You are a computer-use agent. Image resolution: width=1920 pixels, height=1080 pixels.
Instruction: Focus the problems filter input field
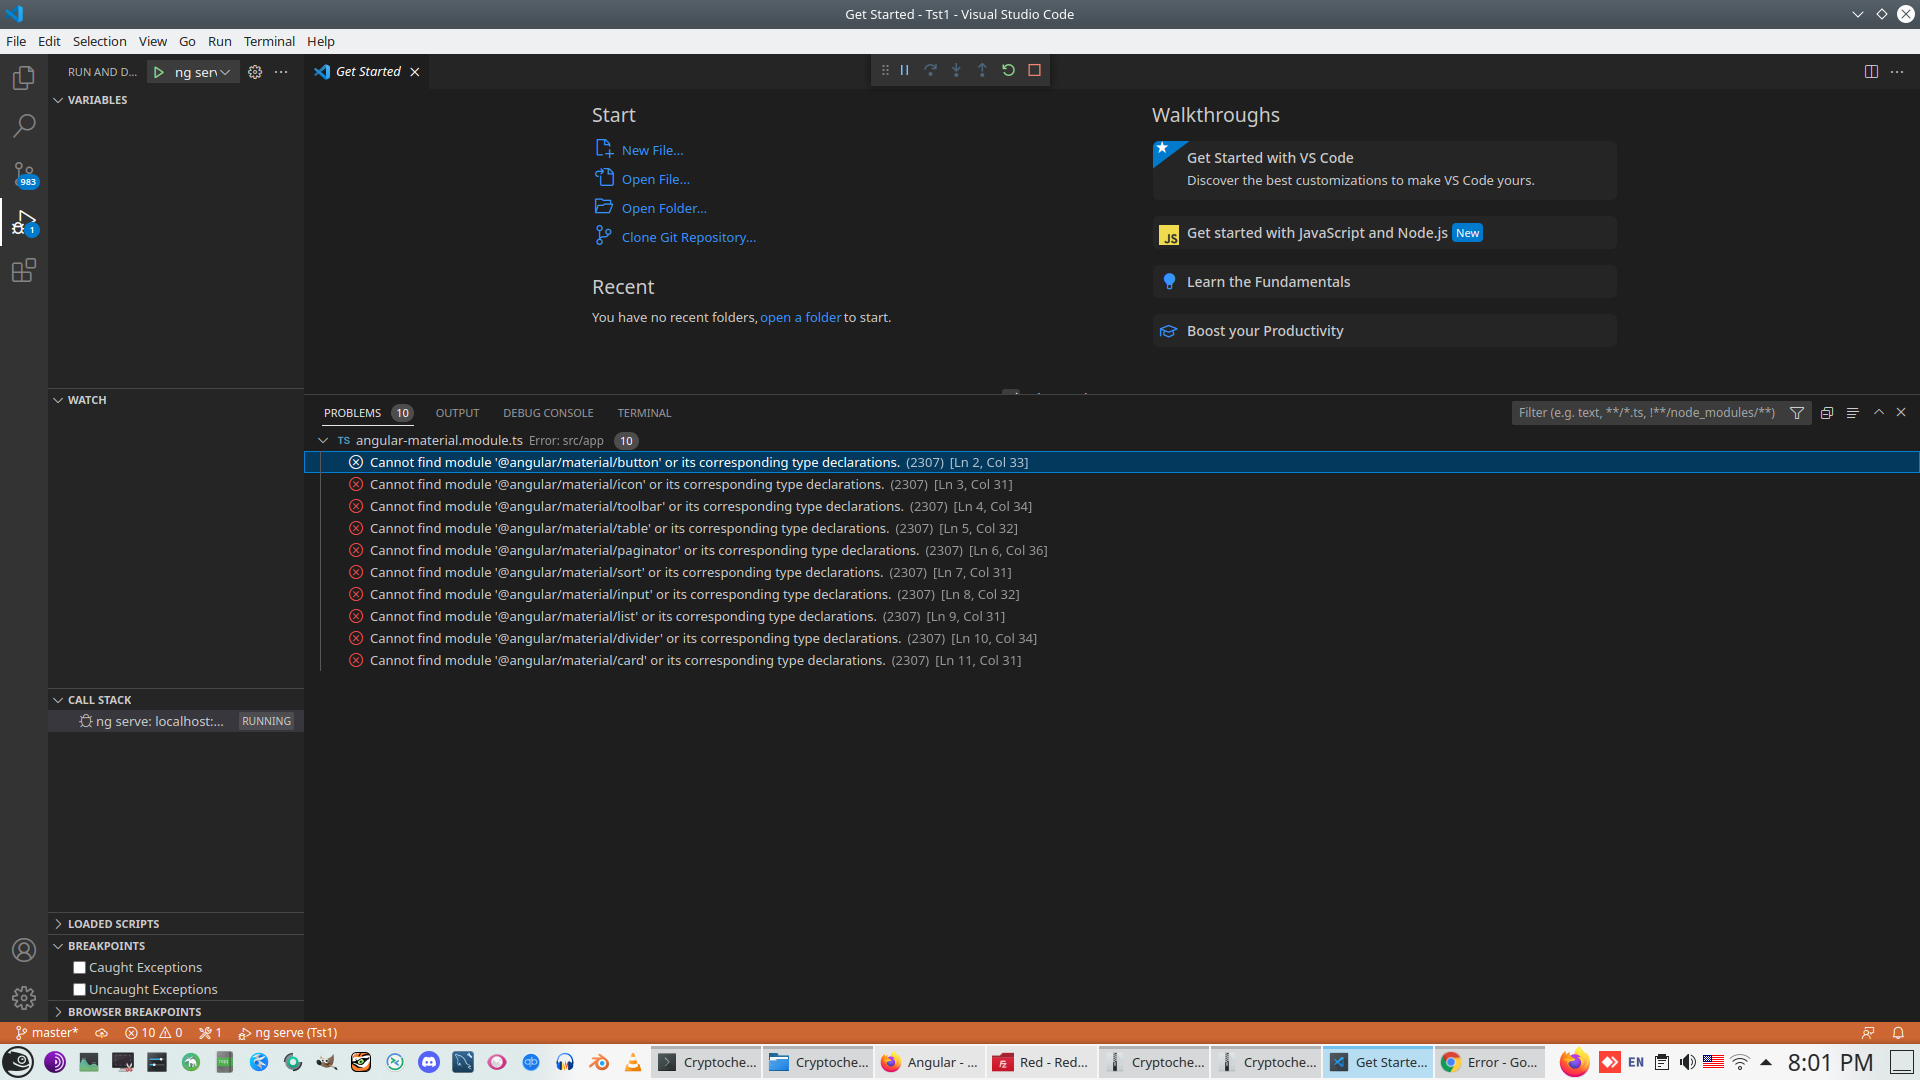[x=1646, y=412]
